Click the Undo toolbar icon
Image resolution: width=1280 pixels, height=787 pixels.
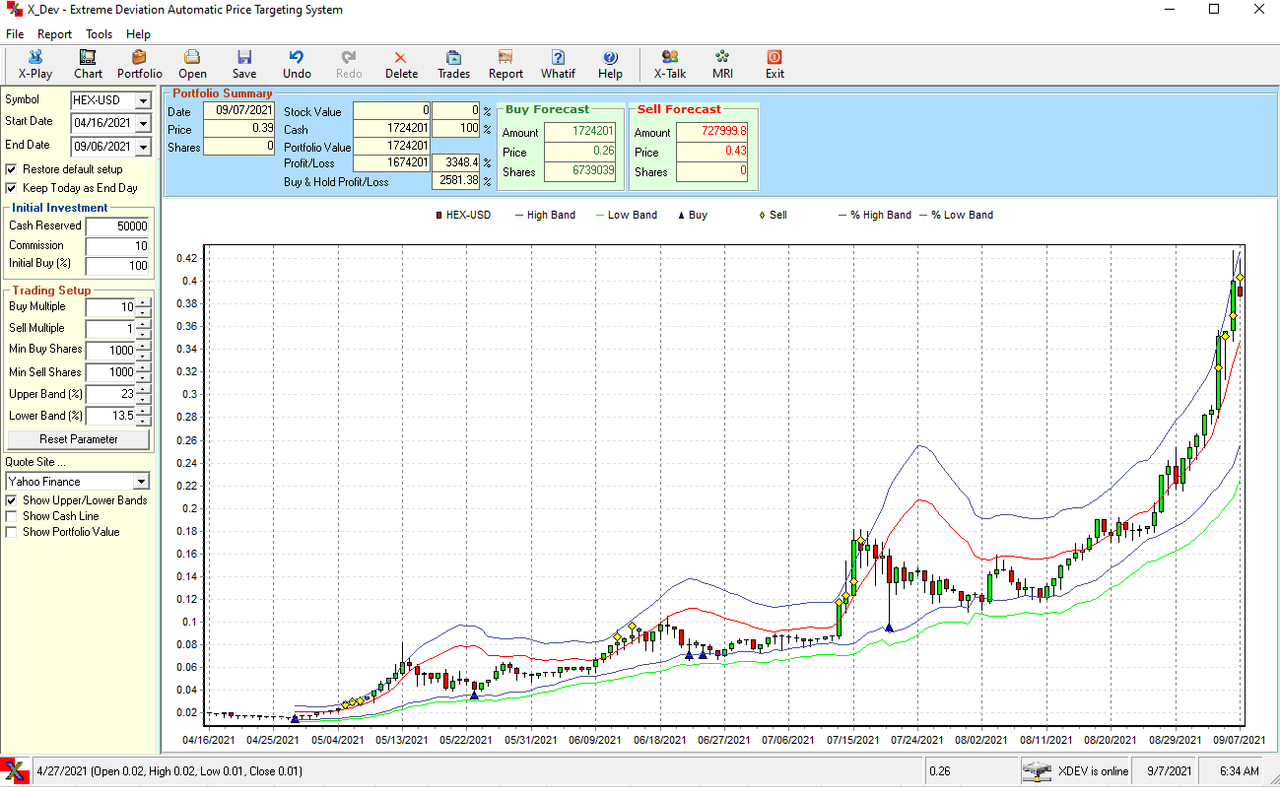(x=296, y=63)
